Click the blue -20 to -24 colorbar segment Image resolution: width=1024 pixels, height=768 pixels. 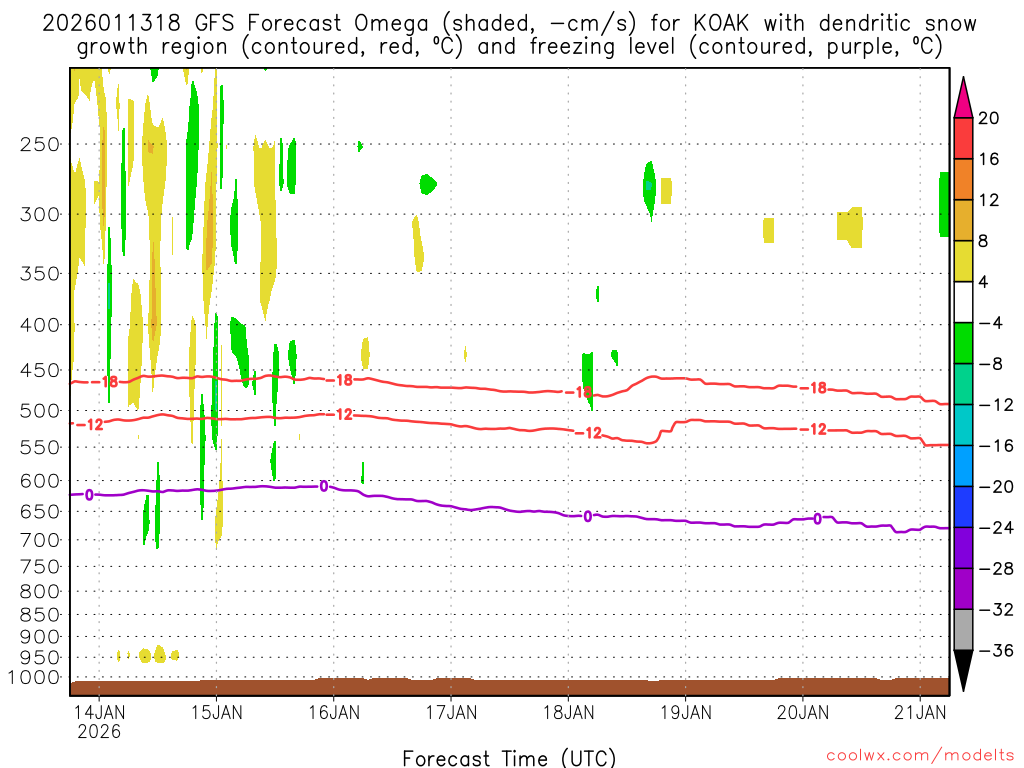click(963, 507)
